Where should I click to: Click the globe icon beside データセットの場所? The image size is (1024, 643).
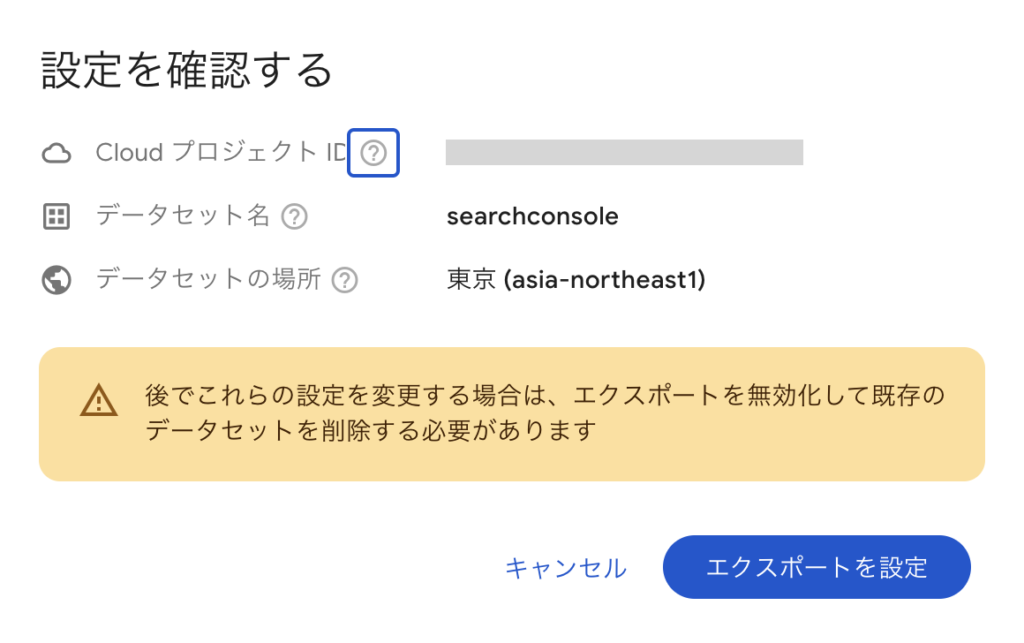[x=57, y=280]
